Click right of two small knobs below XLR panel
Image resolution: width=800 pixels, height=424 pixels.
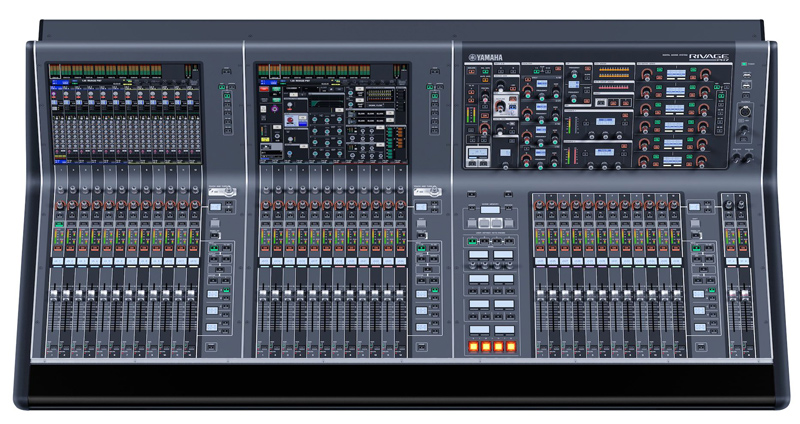748,159
